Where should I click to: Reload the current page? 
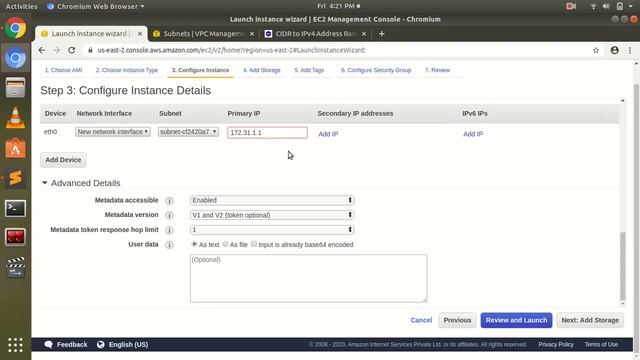72,50
